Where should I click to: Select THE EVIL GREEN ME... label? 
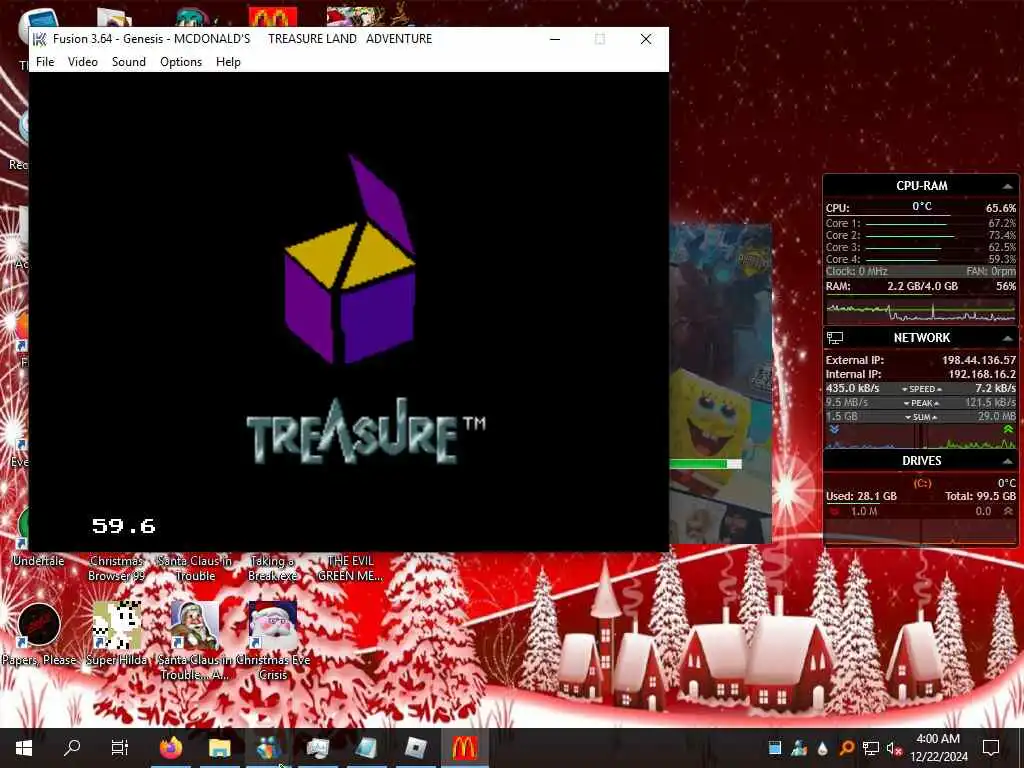pos(350,568)
